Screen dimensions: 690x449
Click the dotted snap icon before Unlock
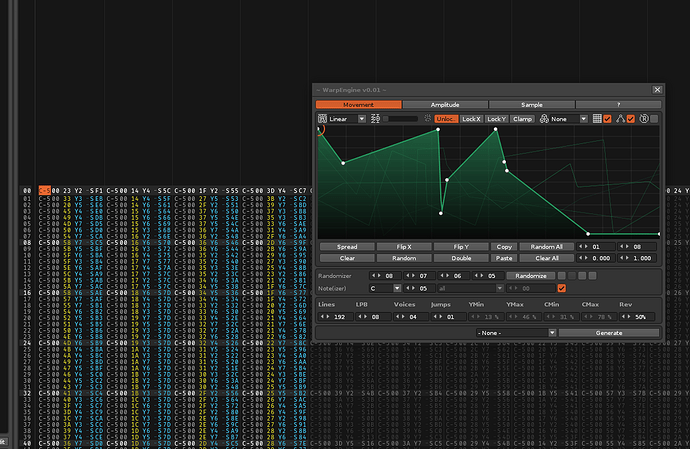[427, 118]
